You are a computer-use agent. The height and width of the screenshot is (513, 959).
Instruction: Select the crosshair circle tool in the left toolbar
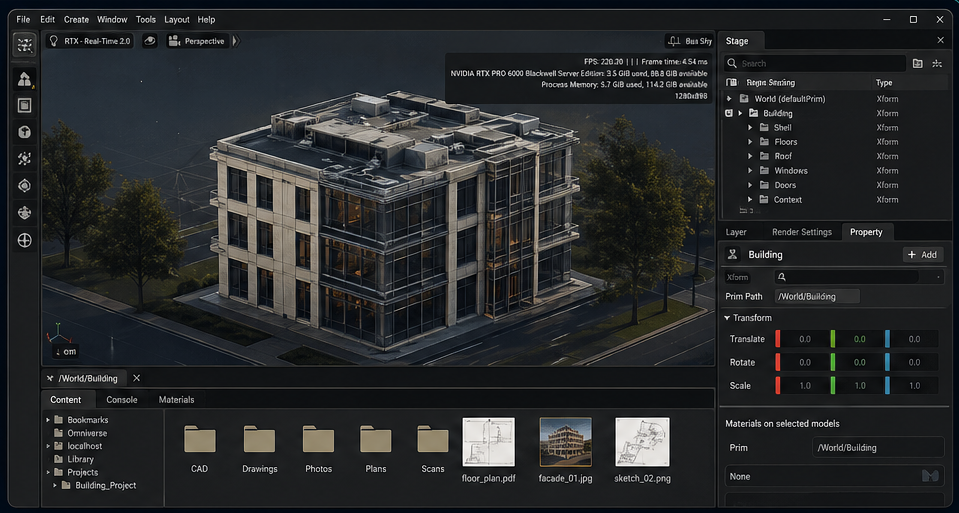(24, 240)
